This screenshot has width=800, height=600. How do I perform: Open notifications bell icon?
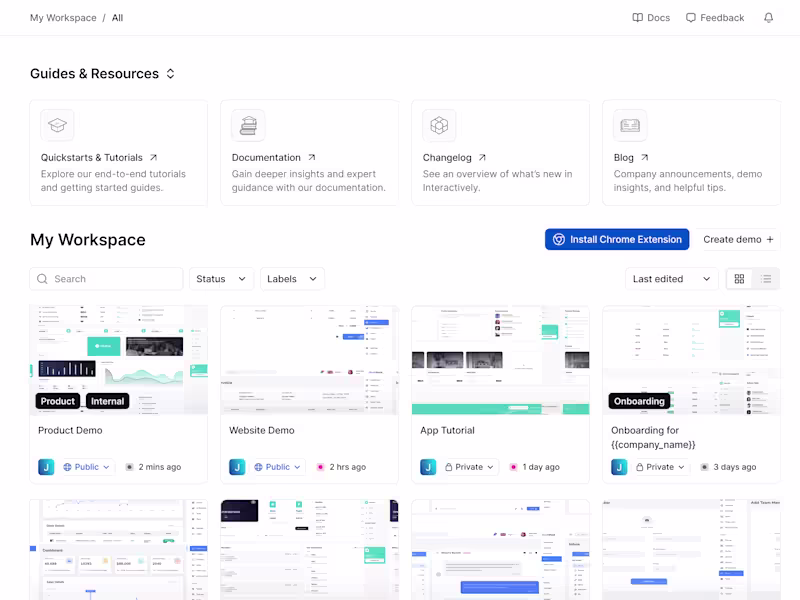pos(768,18)
